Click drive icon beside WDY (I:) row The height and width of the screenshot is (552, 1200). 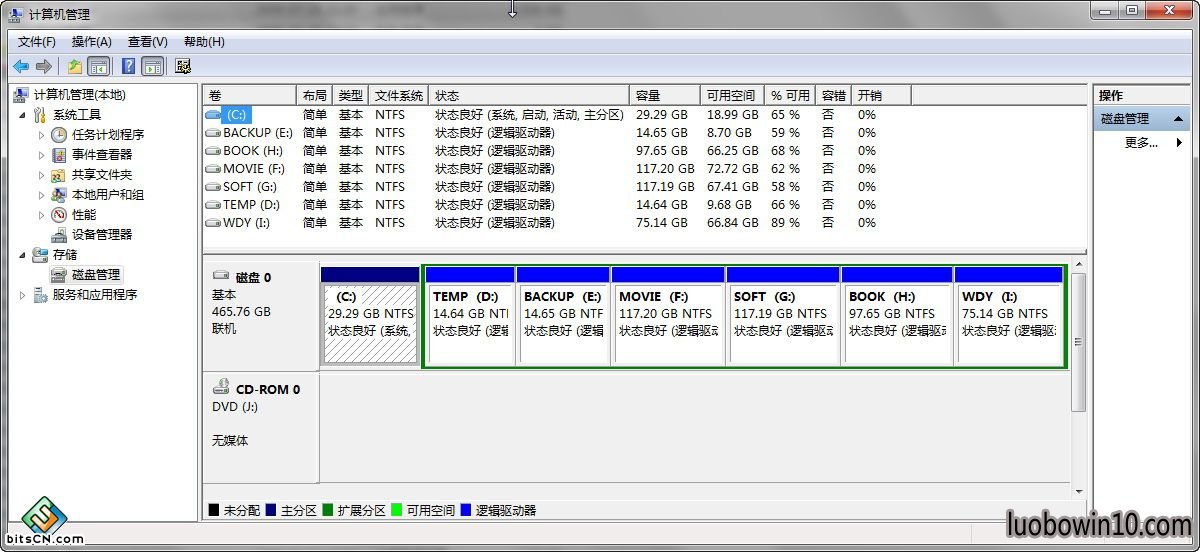[212, 223]
